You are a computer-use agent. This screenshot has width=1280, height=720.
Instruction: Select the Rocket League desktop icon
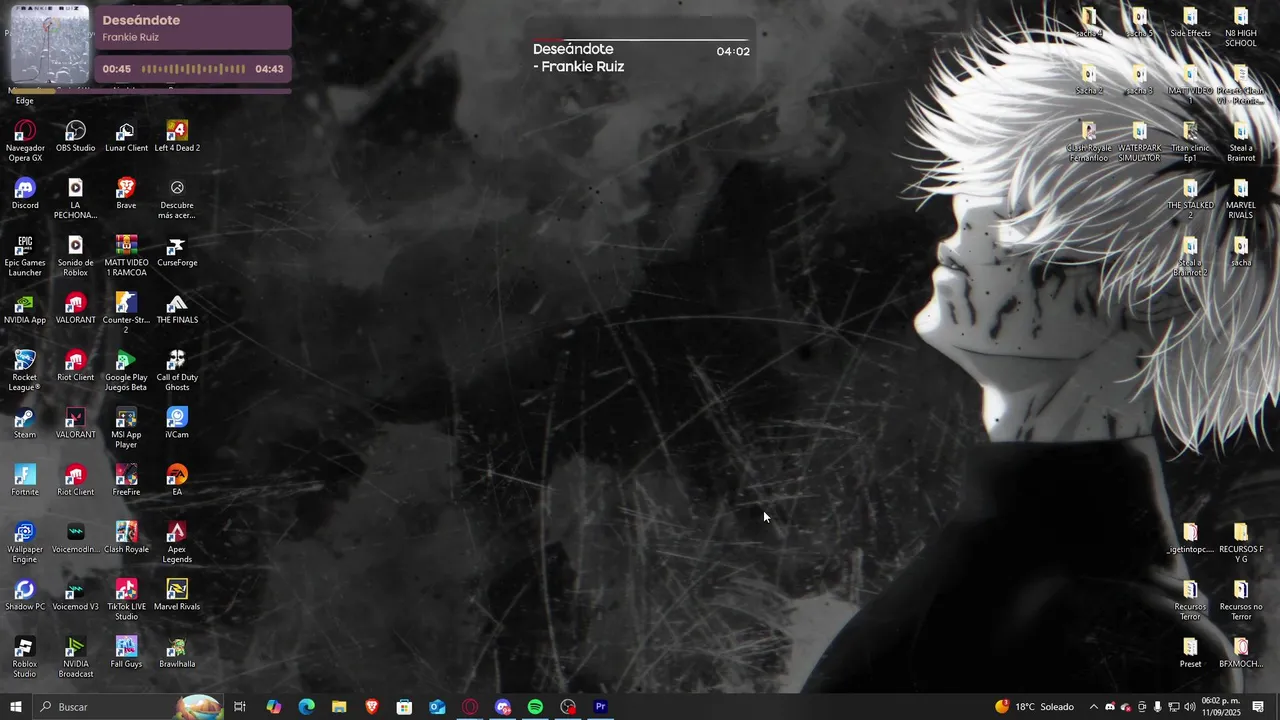pyautogui.click(x=25, y=371)
